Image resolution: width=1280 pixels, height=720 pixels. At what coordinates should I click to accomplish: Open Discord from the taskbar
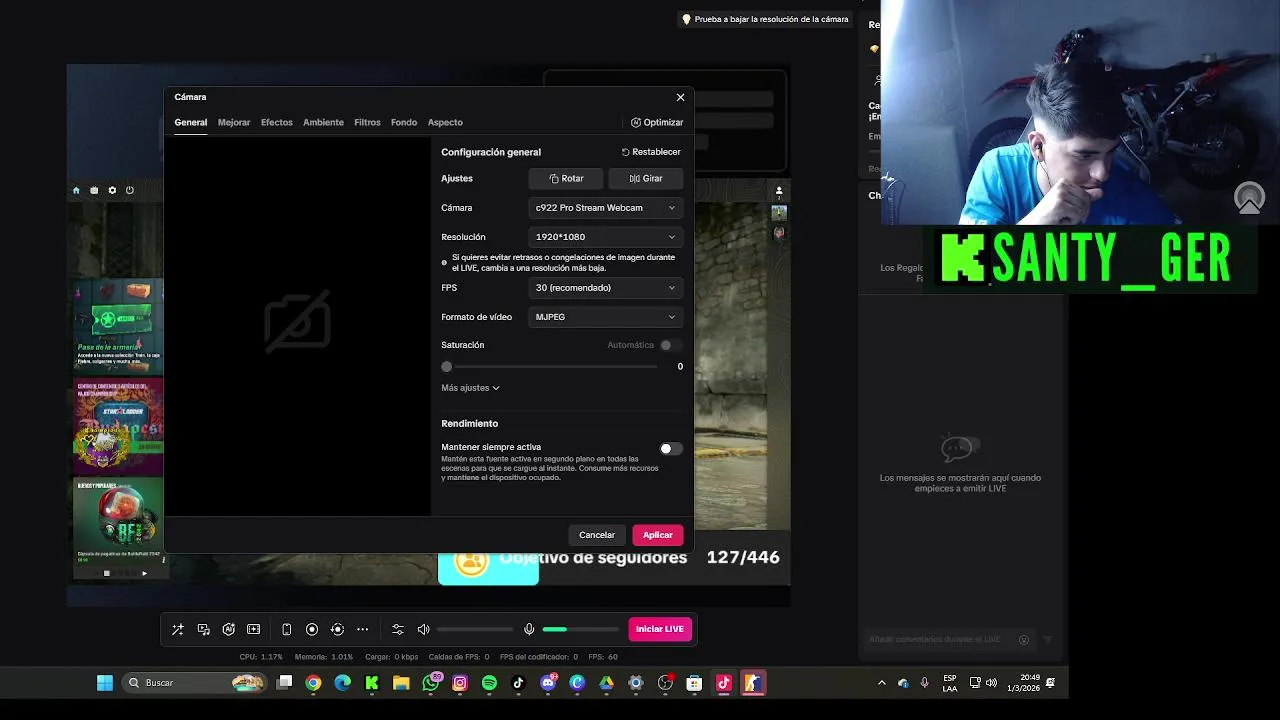click(548, 683)
